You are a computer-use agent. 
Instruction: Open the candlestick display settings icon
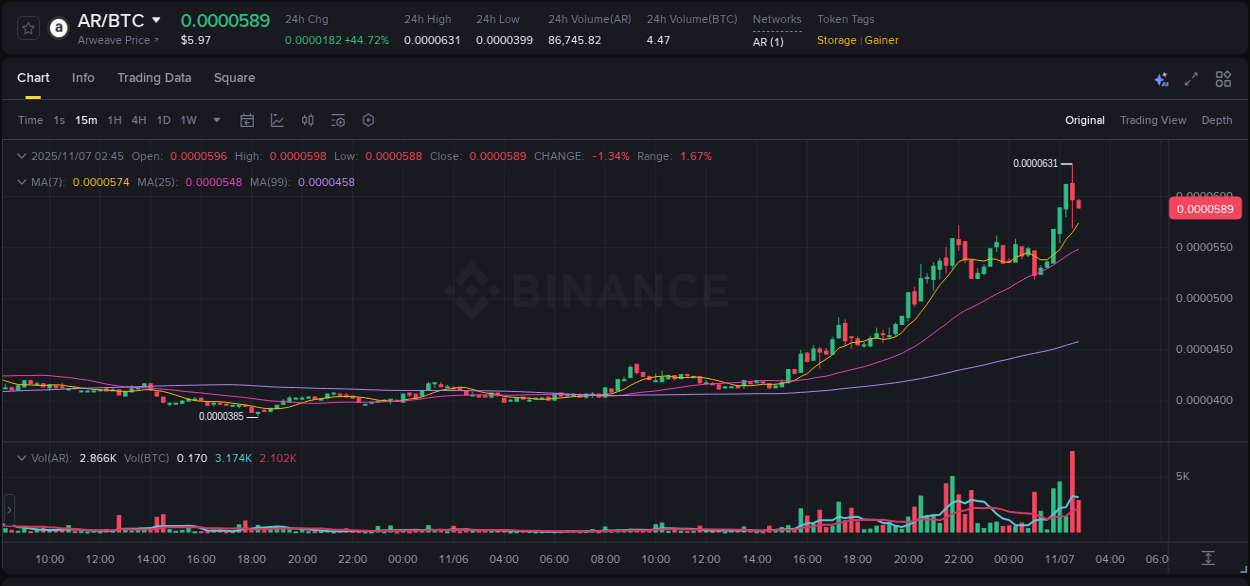tap(307, 120)
